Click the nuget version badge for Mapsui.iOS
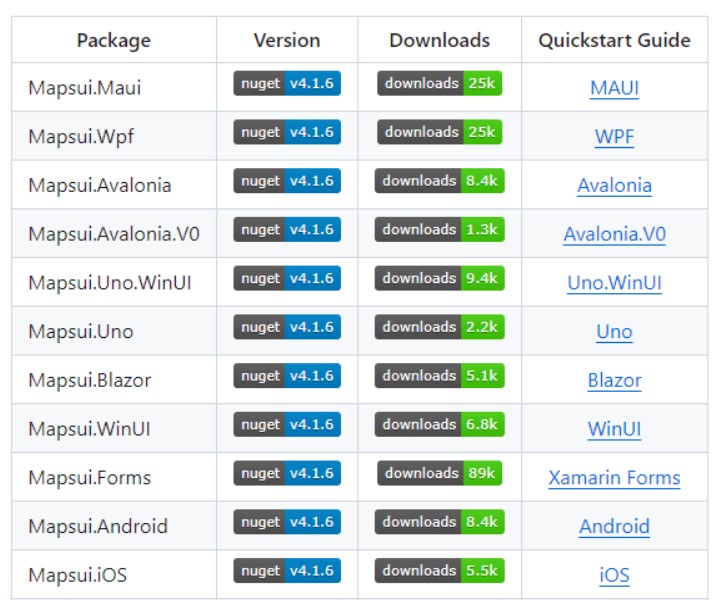The image size is (722, 600). (x=287, y=571)
